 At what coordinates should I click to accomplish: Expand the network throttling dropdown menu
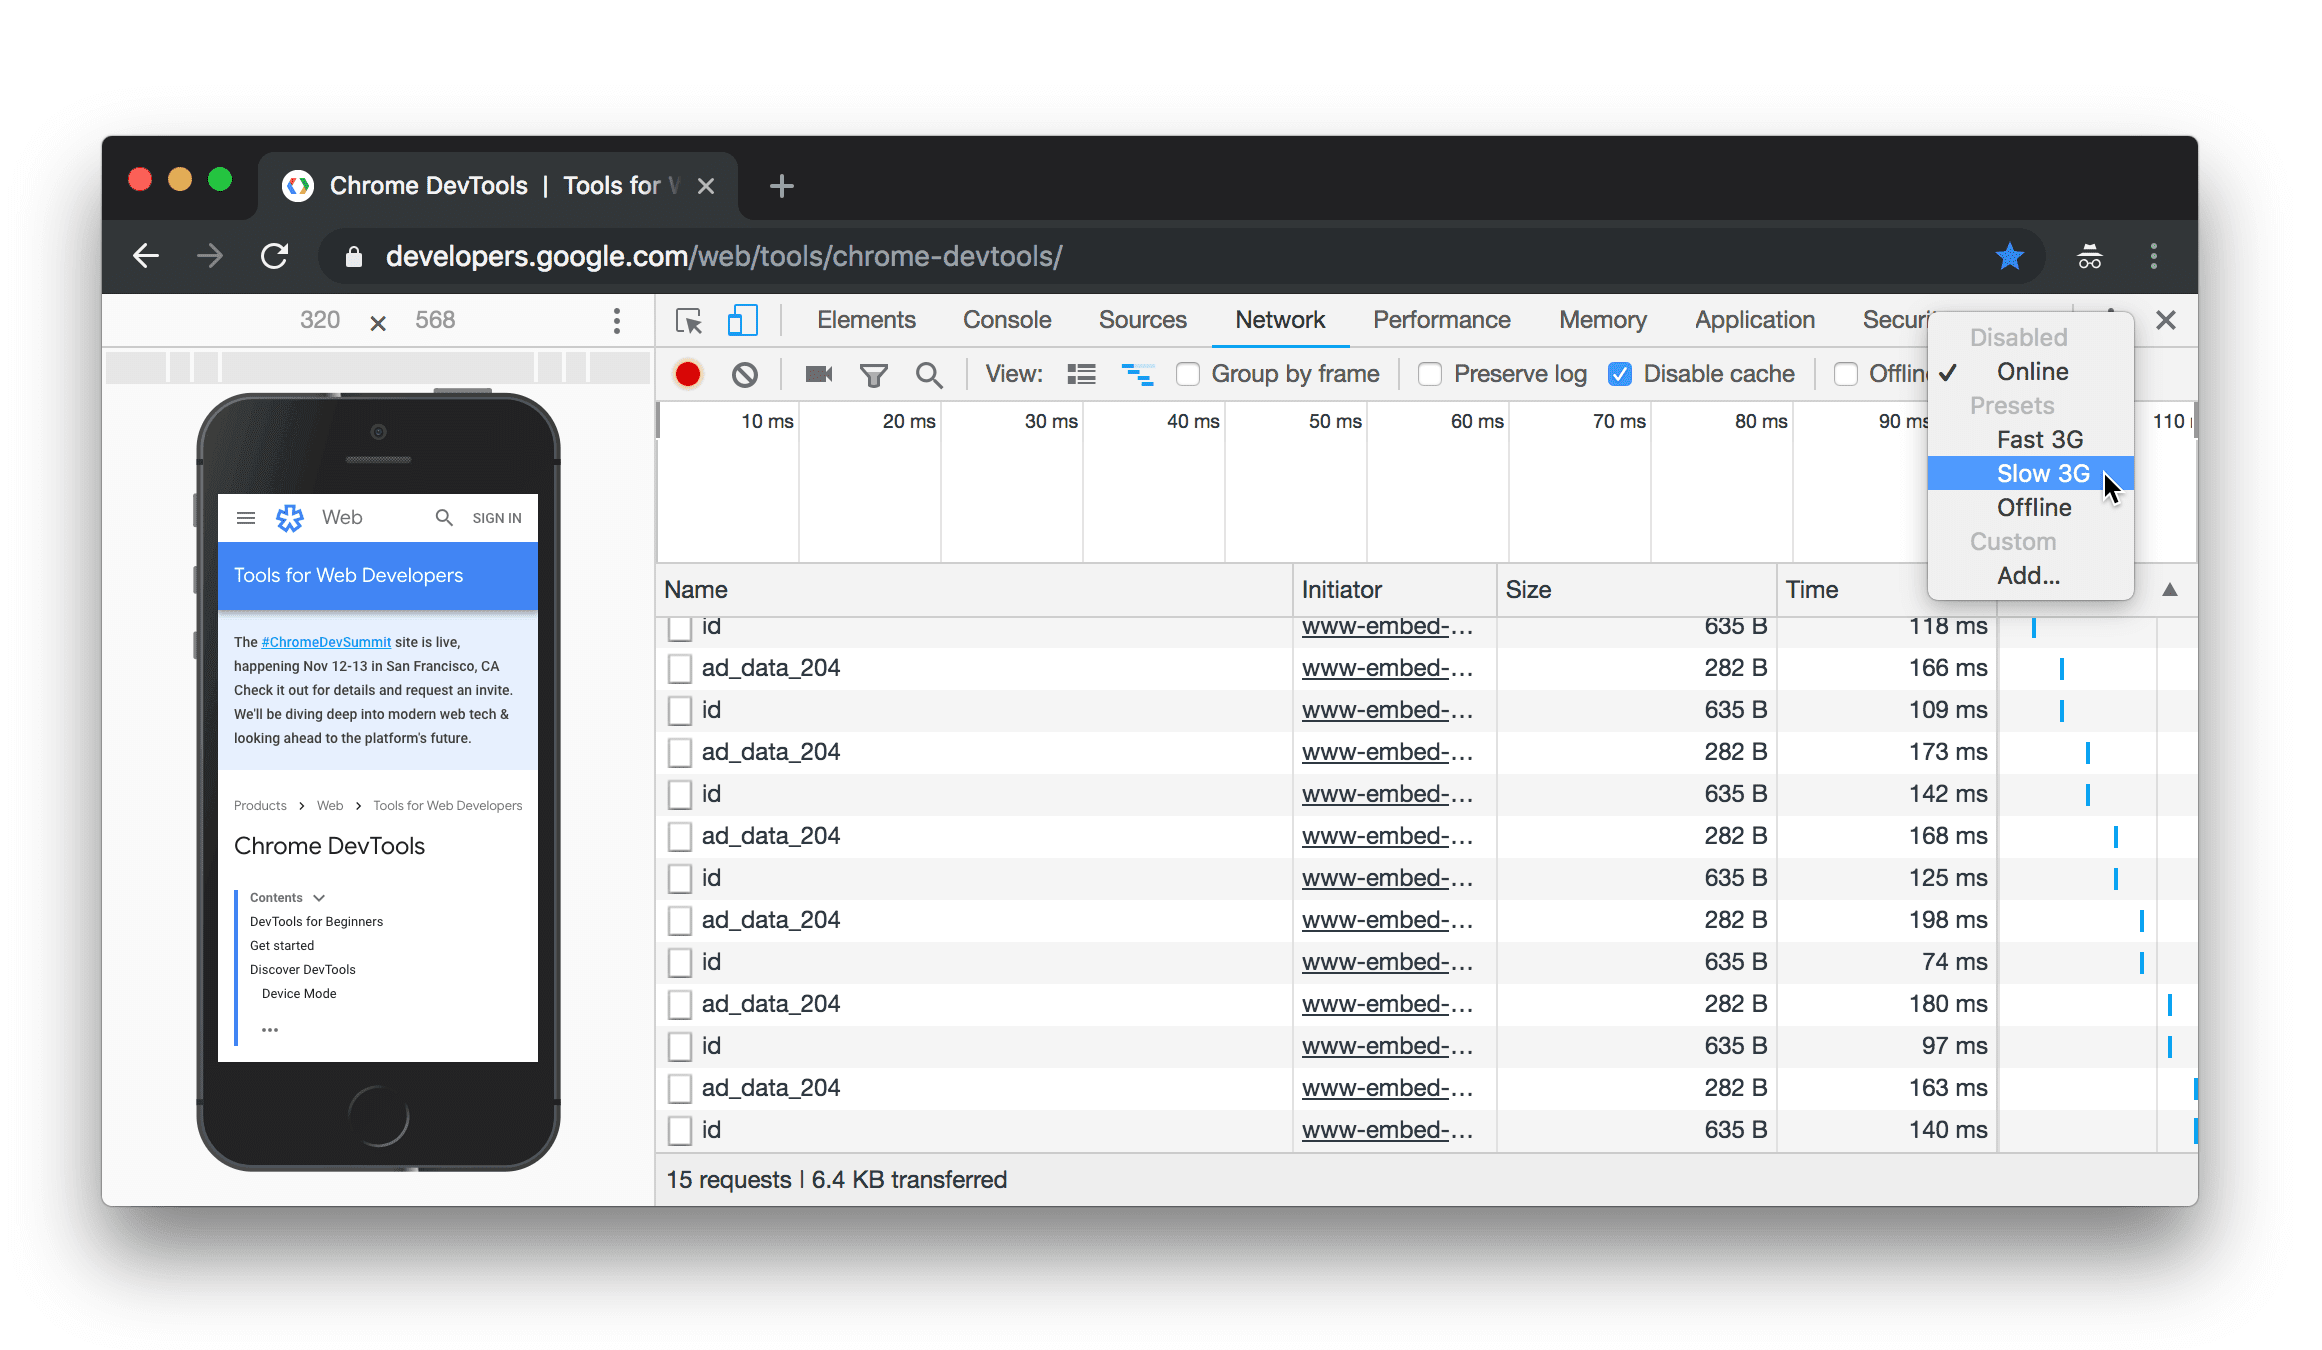pos(2033,371)
